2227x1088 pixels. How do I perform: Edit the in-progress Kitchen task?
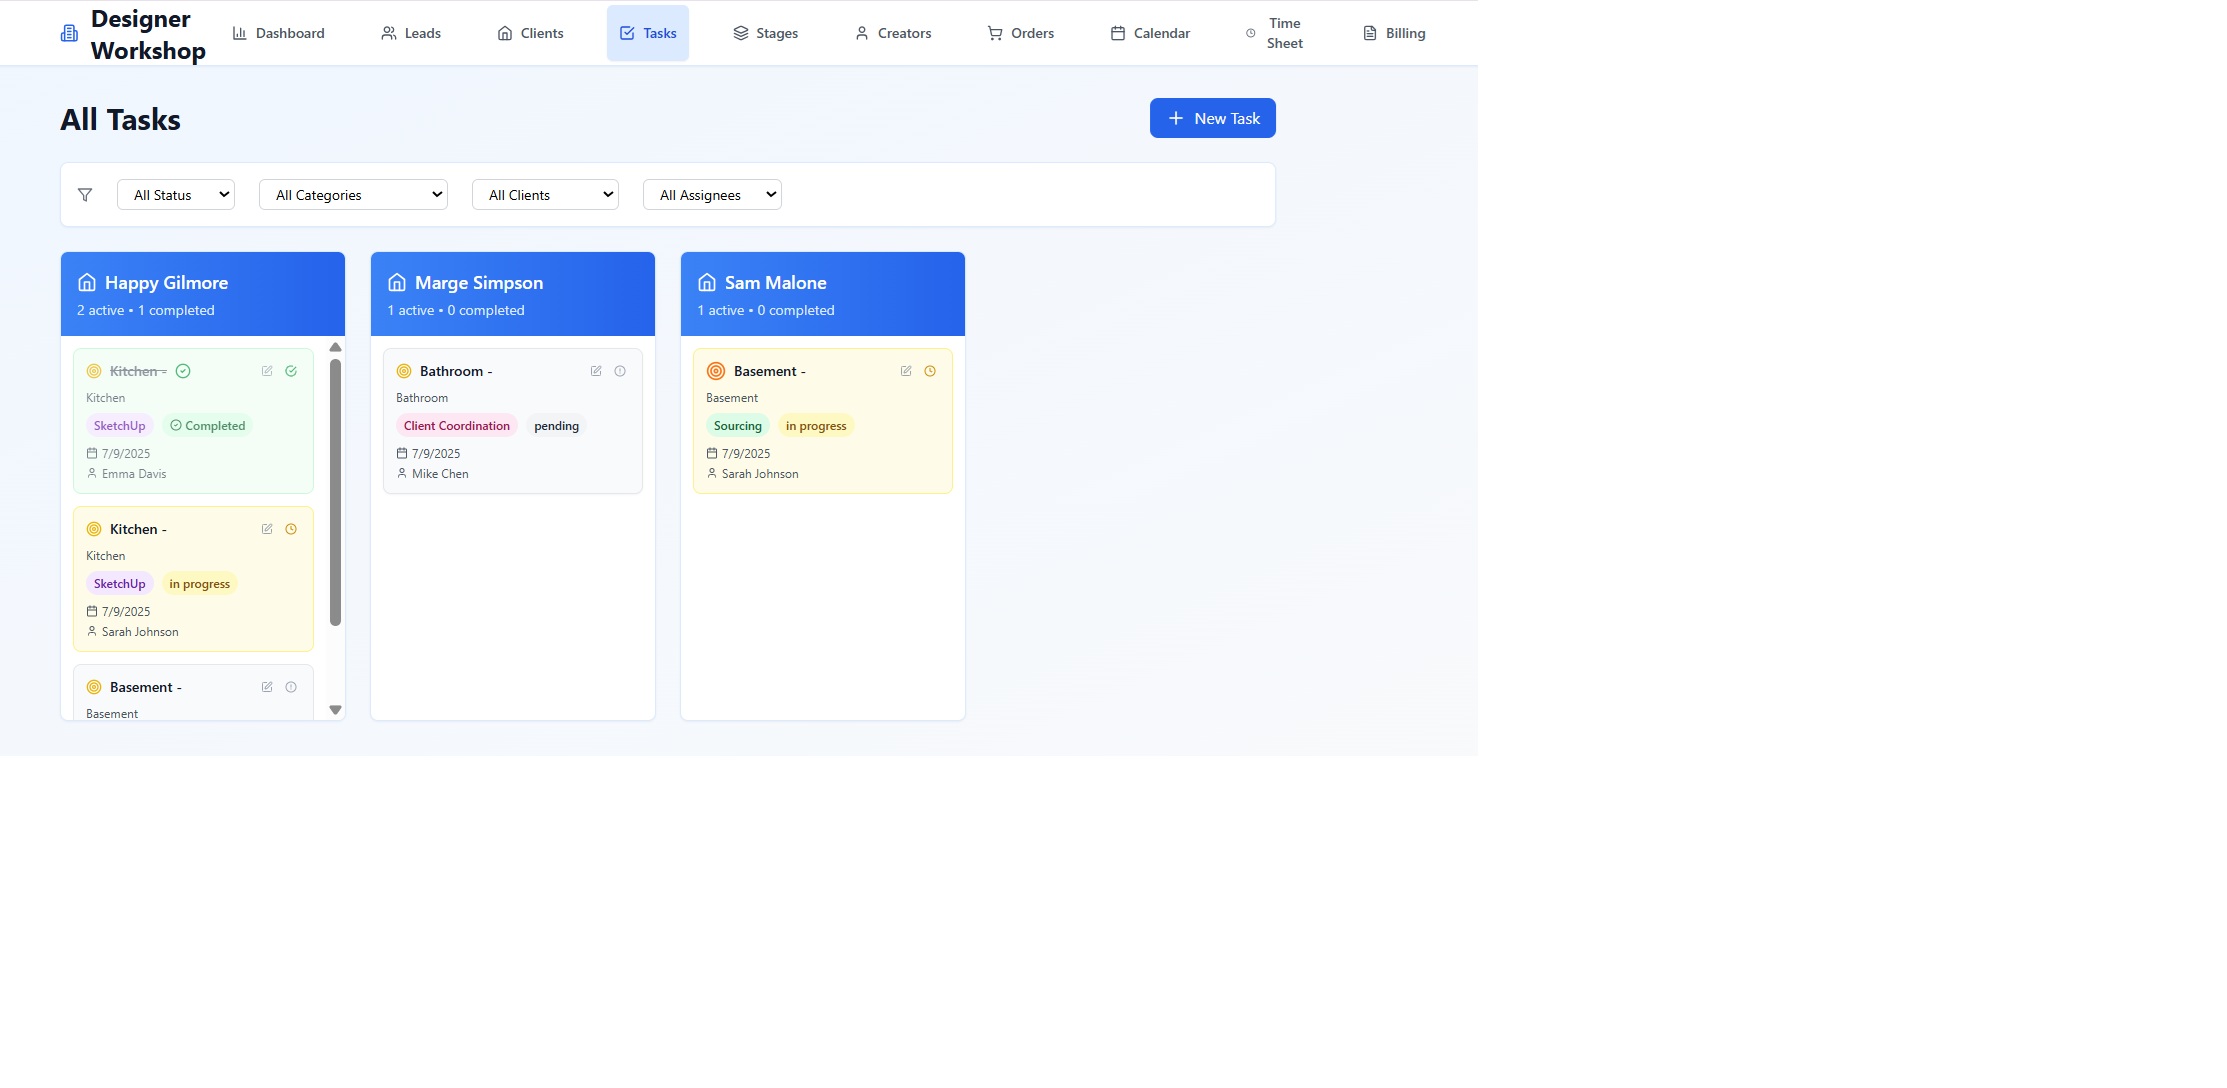[267, 529]
